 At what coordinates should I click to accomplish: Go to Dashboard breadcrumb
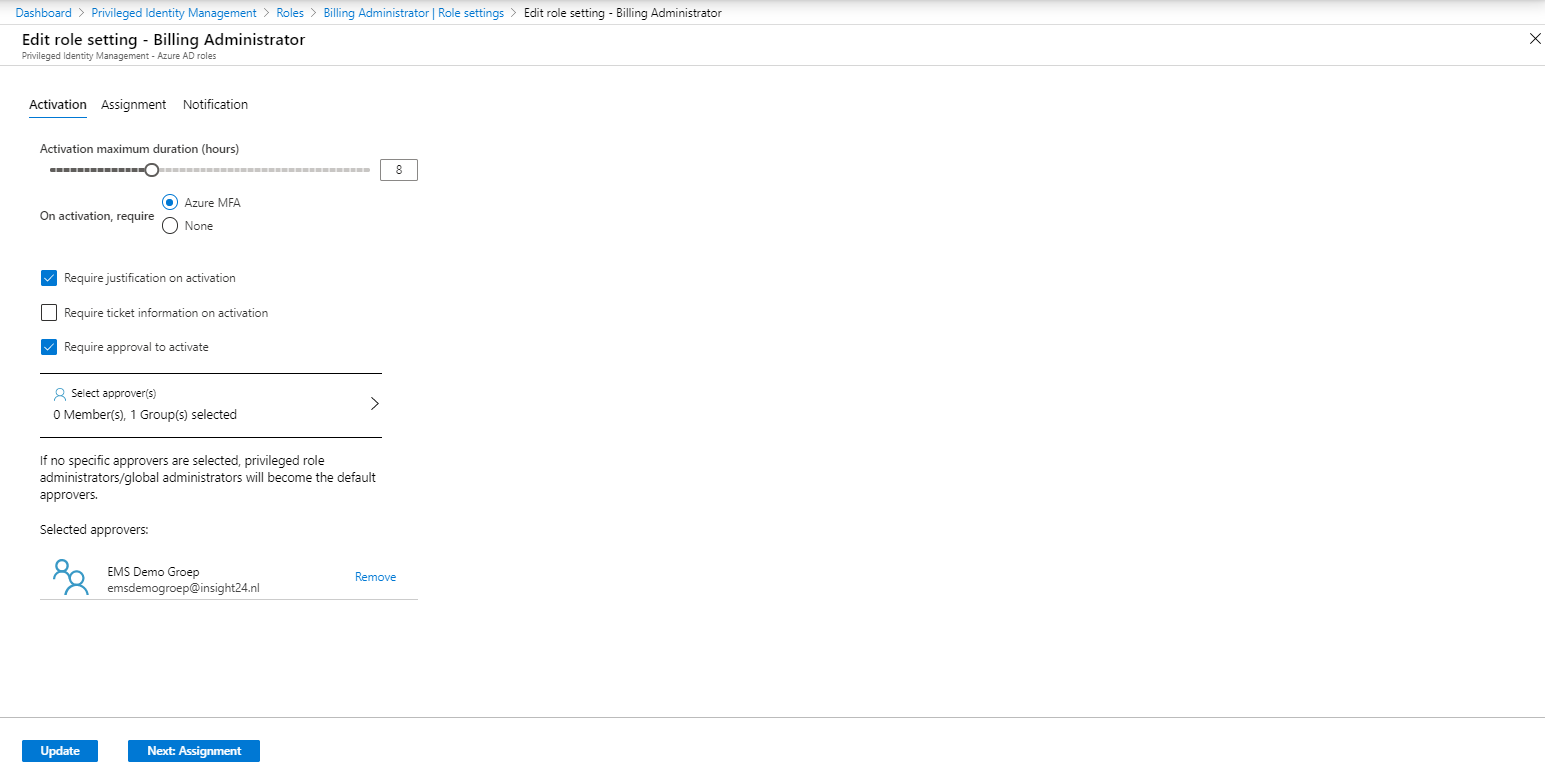(44, 13)
